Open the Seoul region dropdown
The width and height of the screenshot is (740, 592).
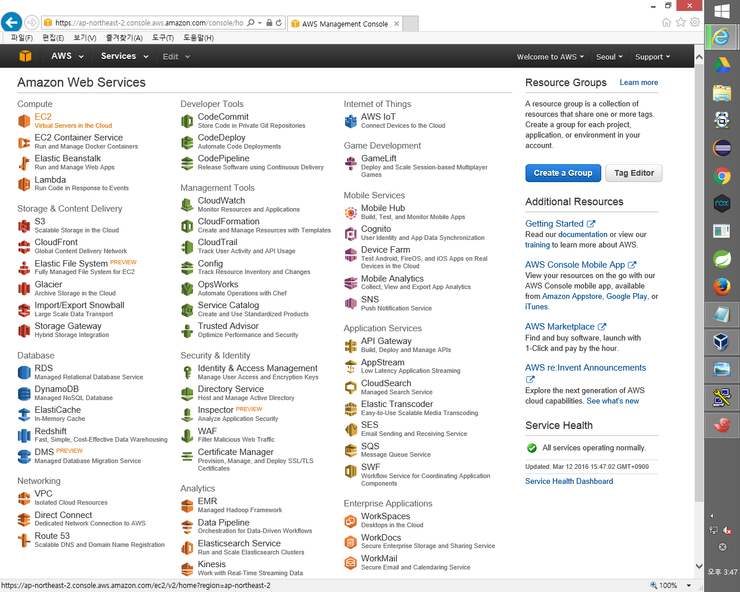609,57
